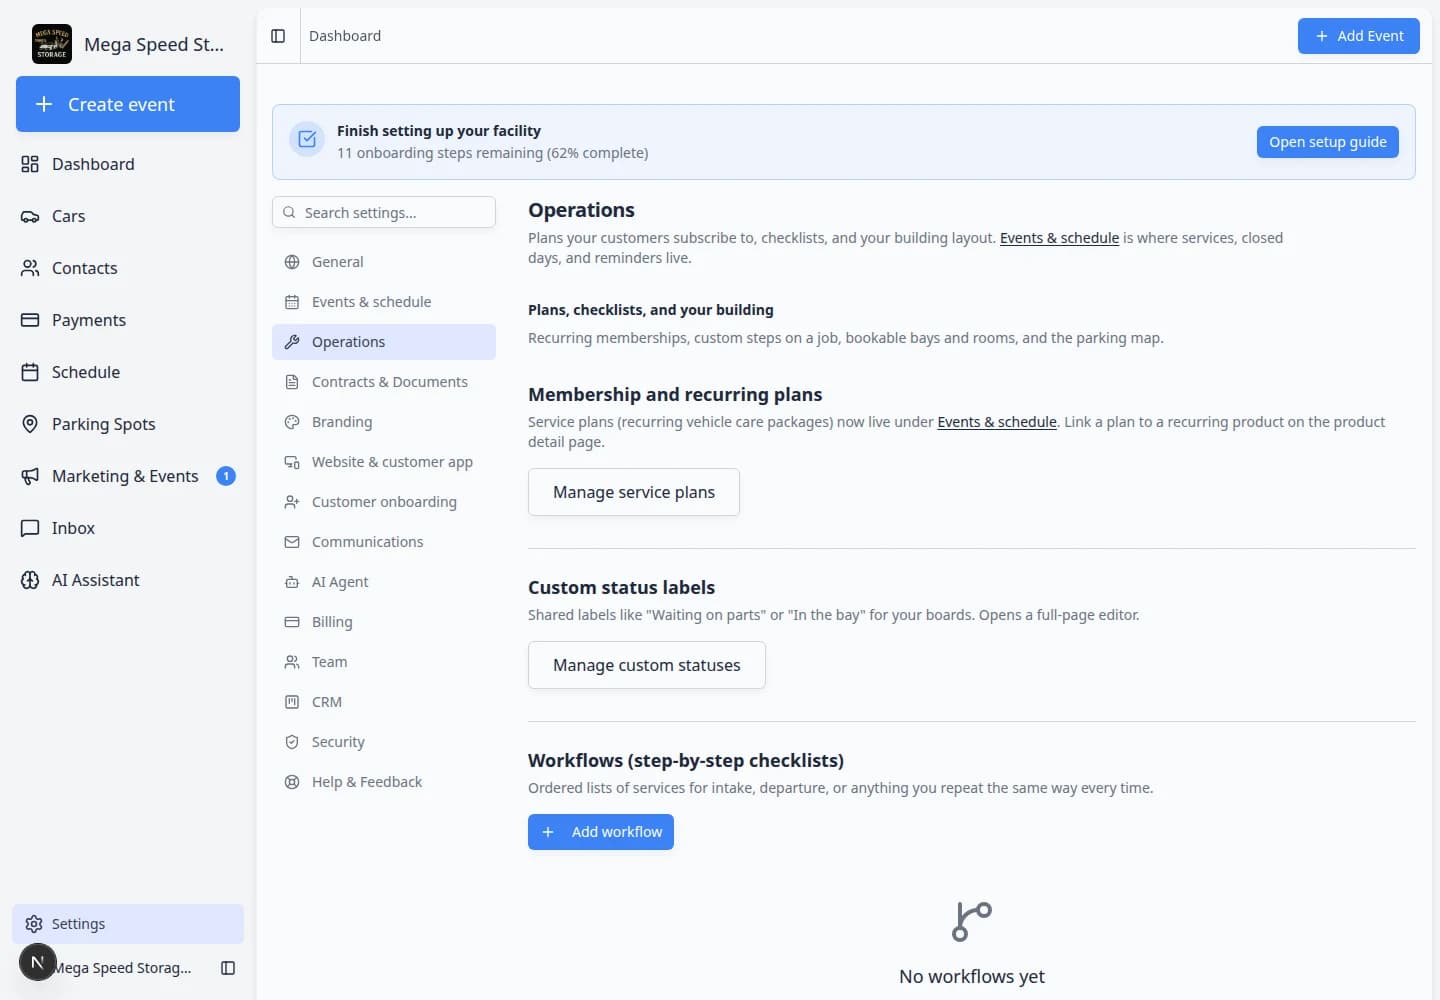Click the Add Event button in header
Image resolution: width=1440 pixels, height=1000 pixels.
(x=1358, y=36)
